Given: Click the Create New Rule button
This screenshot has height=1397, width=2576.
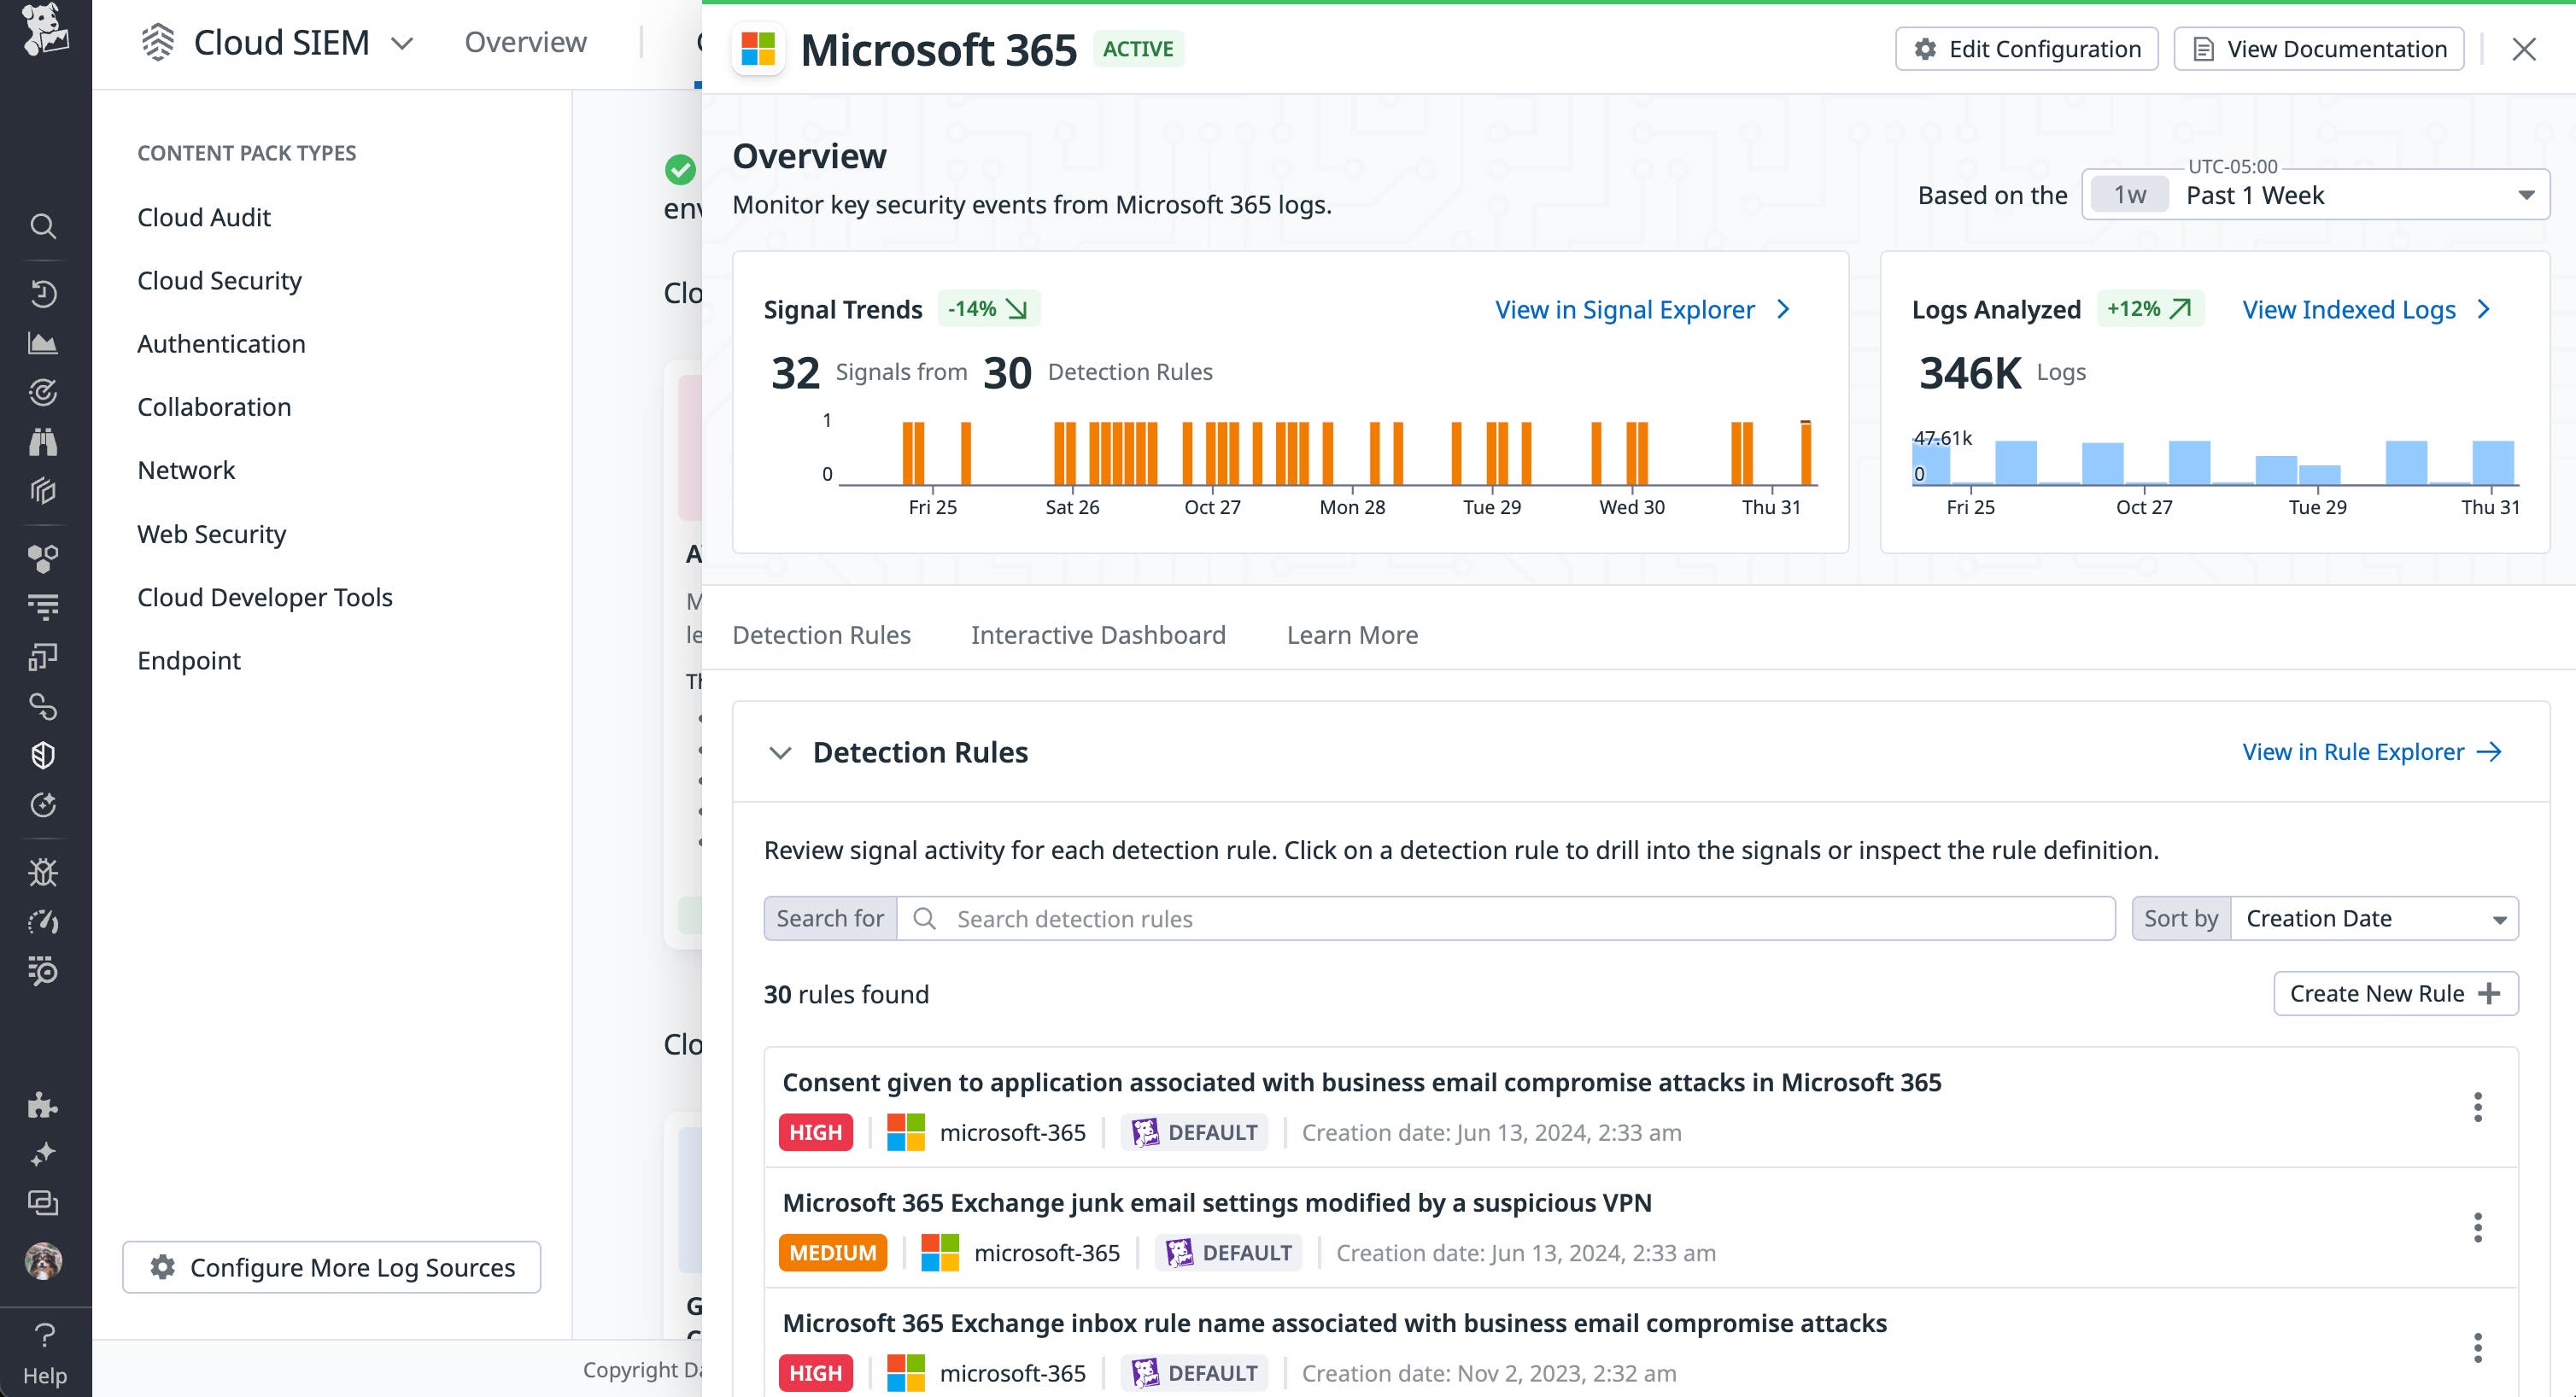Looking at the screenshot, I should pyautogui.click(x=2395, y=993).
